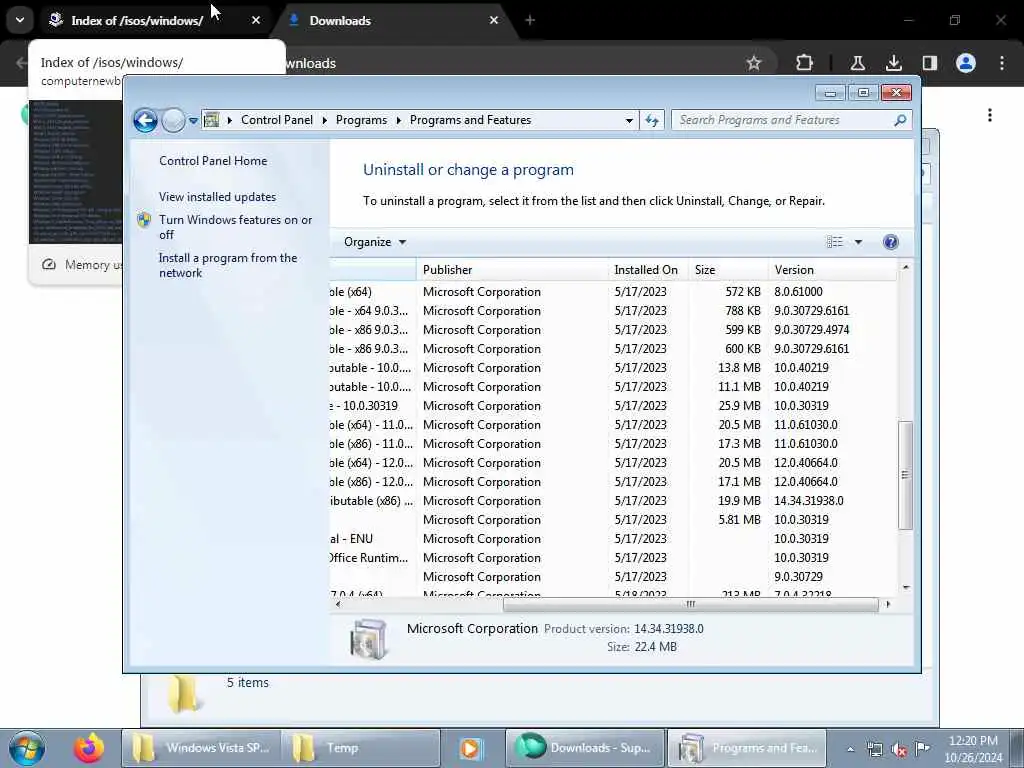Viewport: 1024px width, 768px height.
Task: Open the Windows Start orb
Action: pyautogui.click(x=27, y=748)
